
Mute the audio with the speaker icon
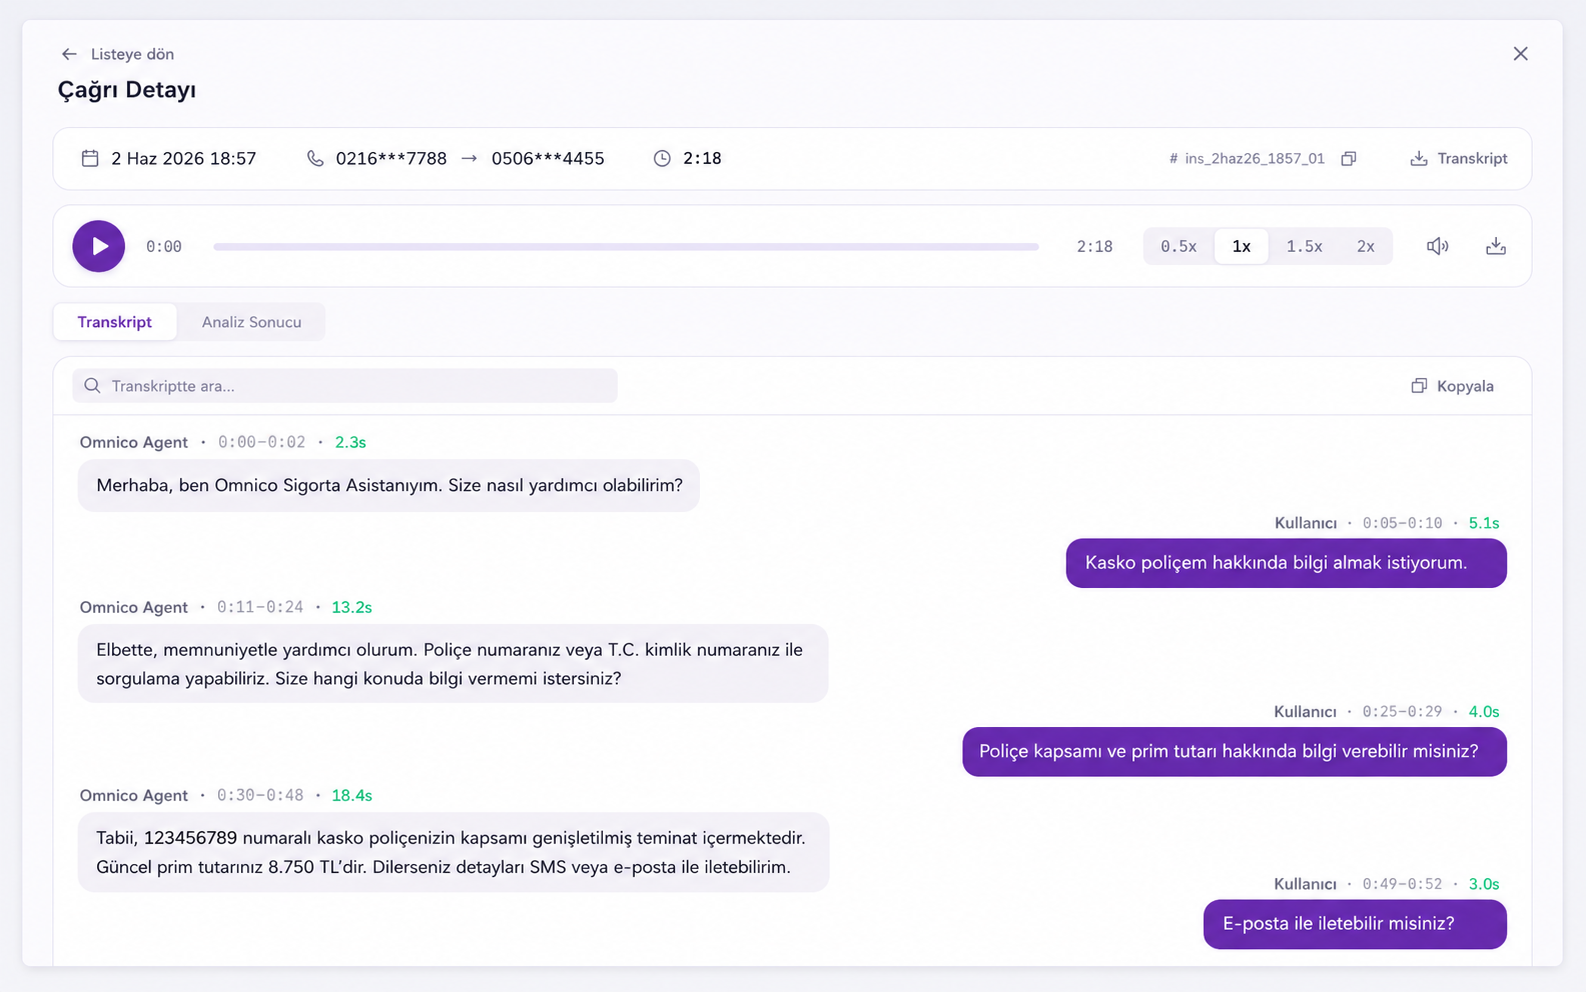[1437, 246]
